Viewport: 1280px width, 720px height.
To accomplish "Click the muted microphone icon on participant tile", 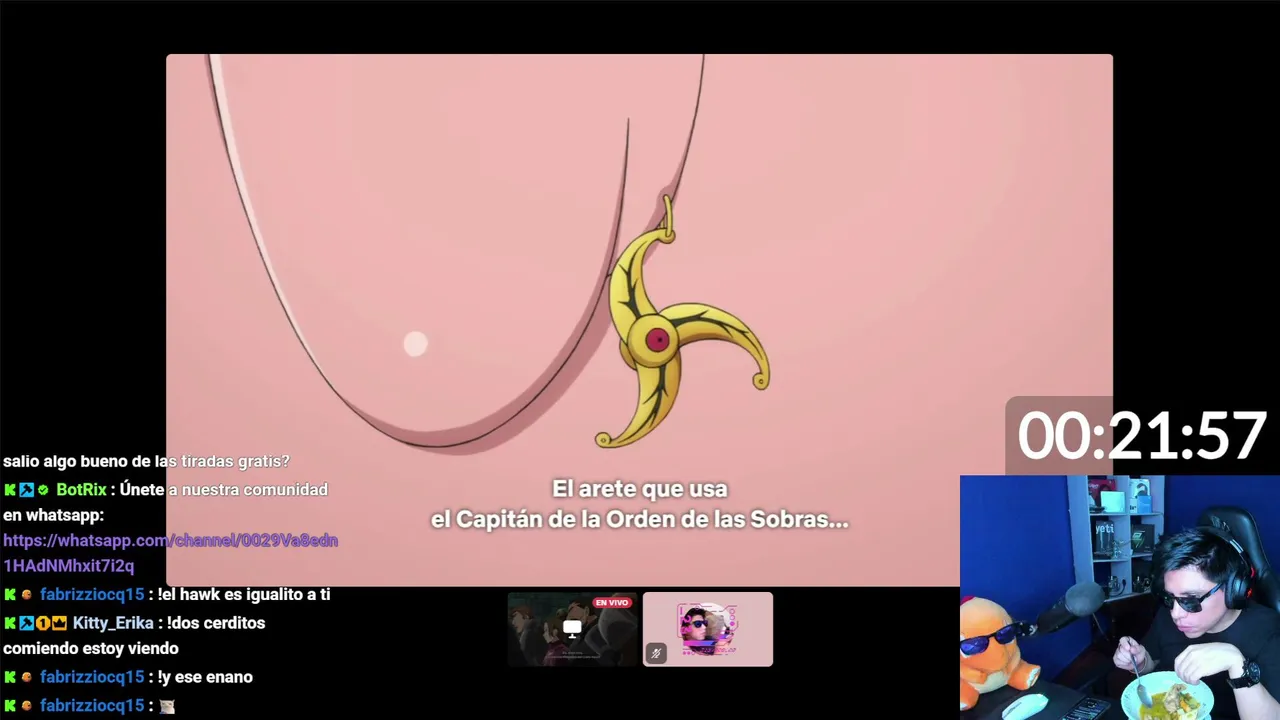I will pos(656,654).
